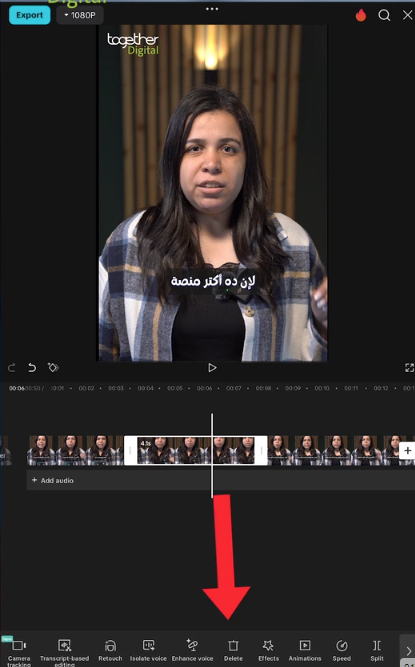Toggle fullscreen preview mode

pos(409,368)
